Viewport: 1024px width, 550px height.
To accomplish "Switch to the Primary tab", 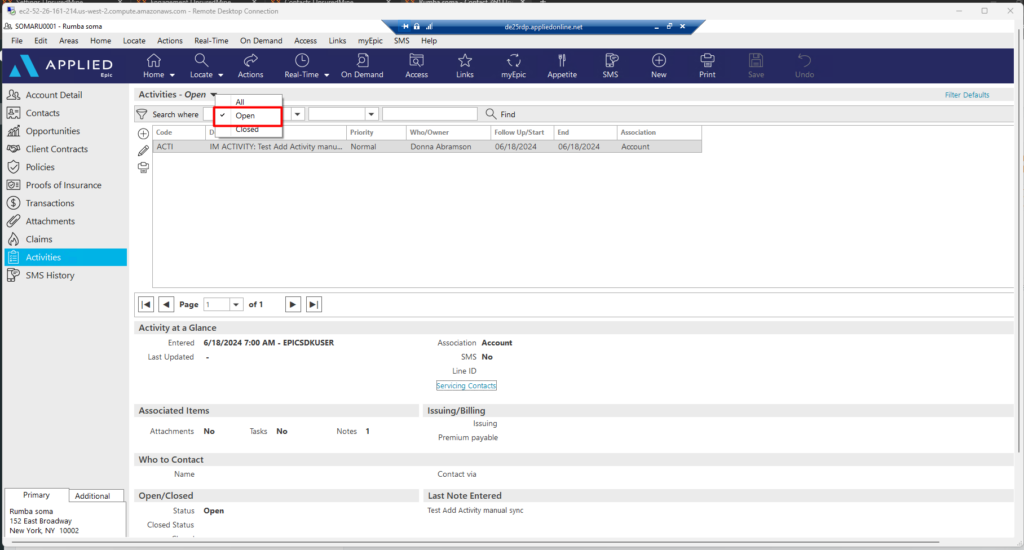I will (x=37, y=495).
